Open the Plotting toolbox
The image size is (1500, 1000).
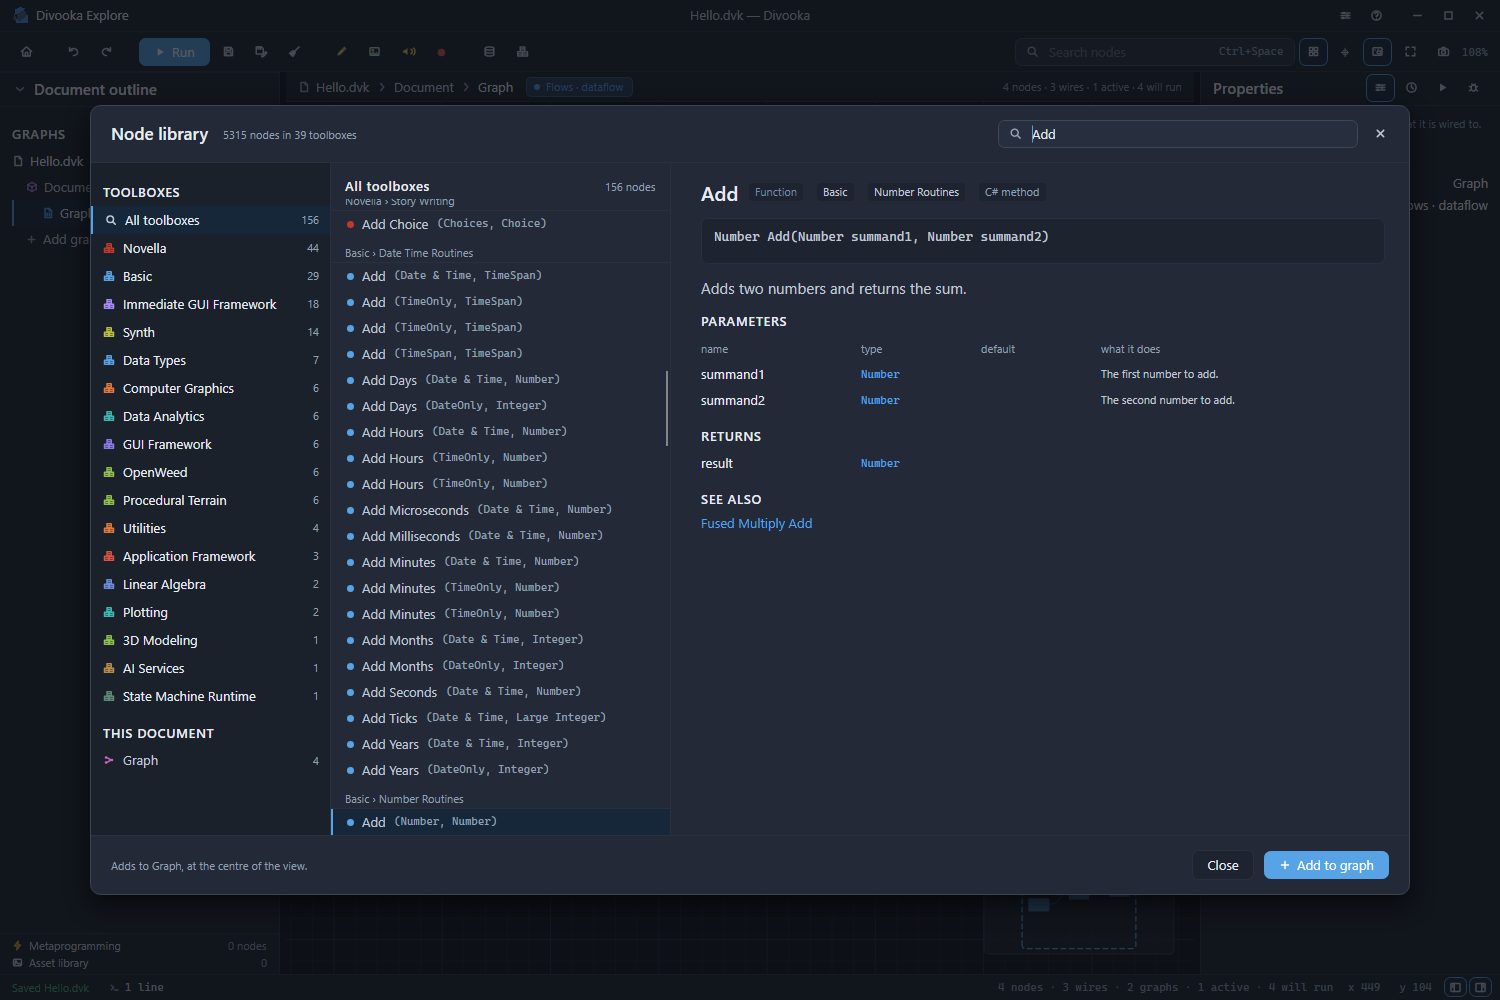click(x=211, y=612)
